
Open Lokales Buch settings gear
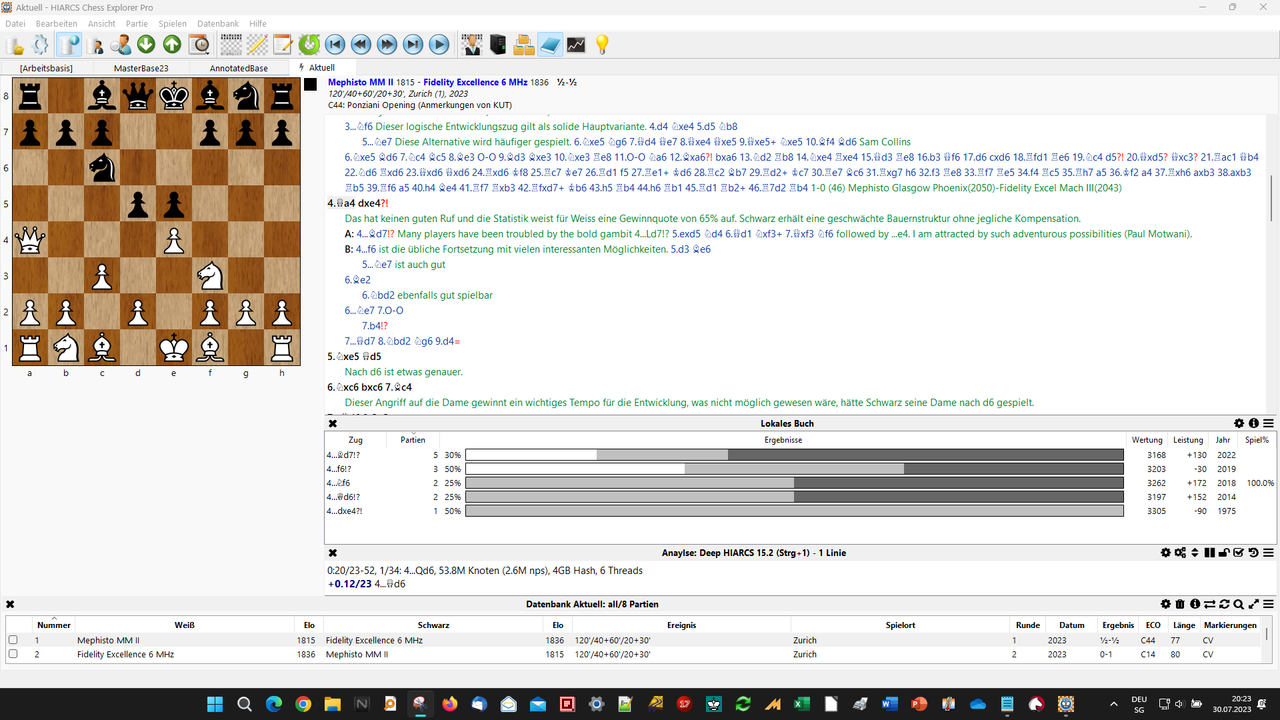(1239, 424)
